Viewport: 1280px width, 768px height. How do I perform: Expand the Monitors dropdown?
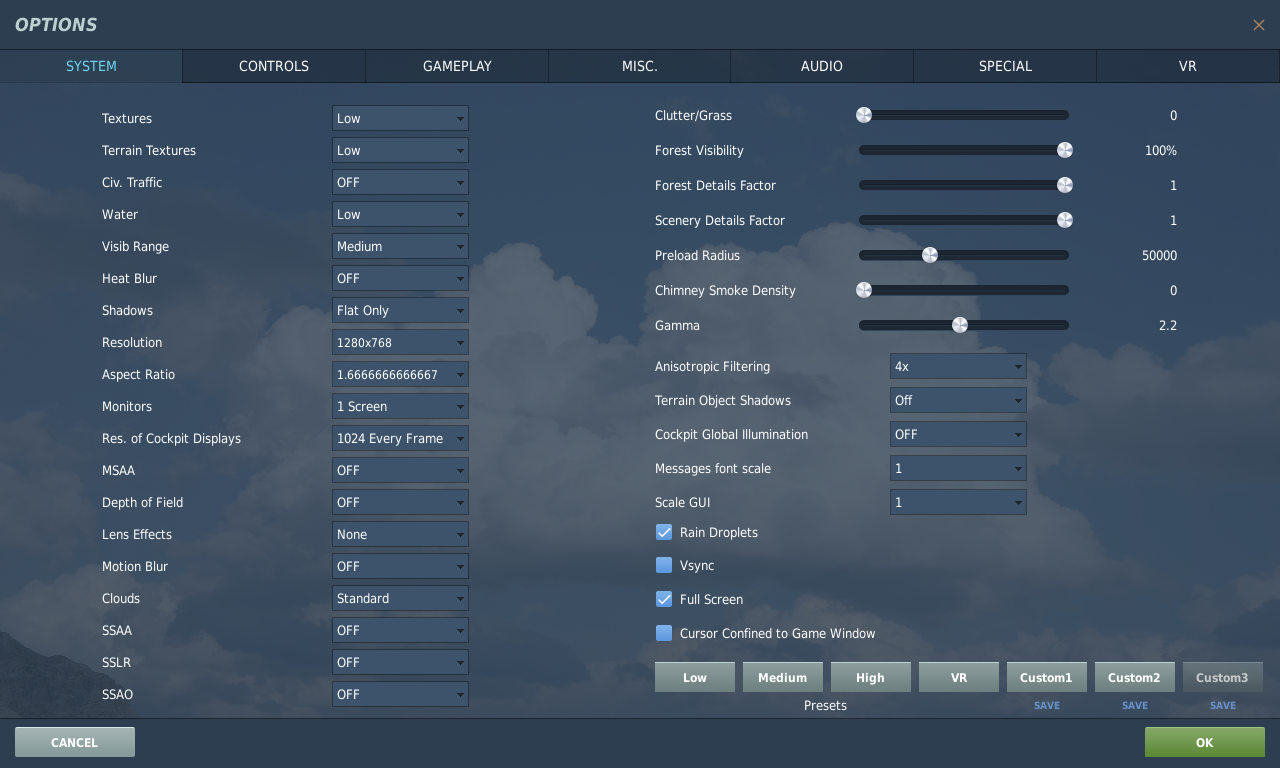400,406
